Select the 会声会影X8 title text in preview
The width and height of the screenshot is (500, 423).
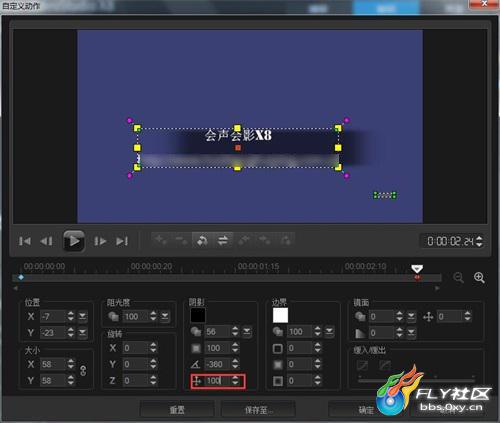[x=238, y=135]
